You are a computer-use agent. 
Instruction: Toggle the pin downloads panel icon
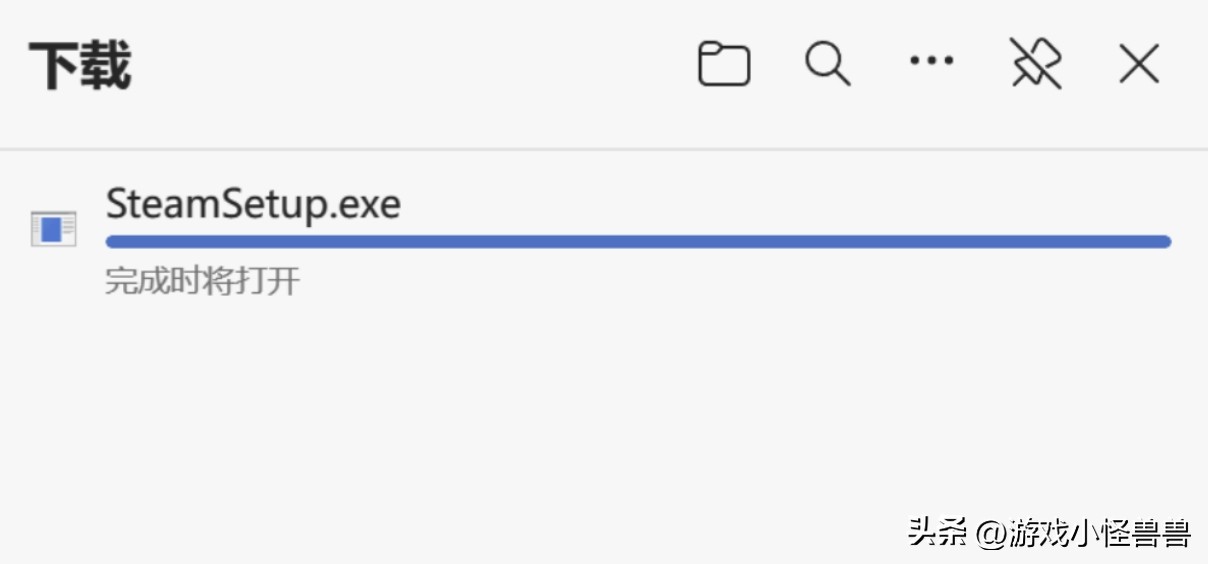[x=1035, y=65]
